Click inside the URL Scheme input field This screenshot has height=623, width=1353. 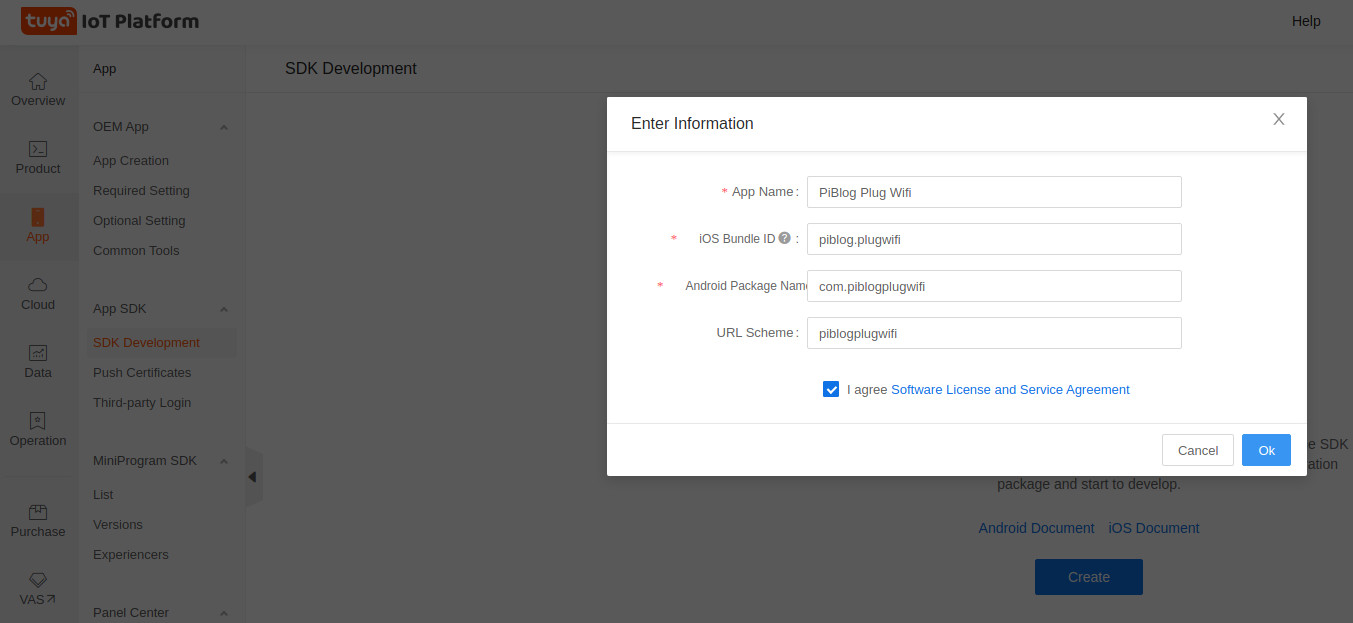994,332
